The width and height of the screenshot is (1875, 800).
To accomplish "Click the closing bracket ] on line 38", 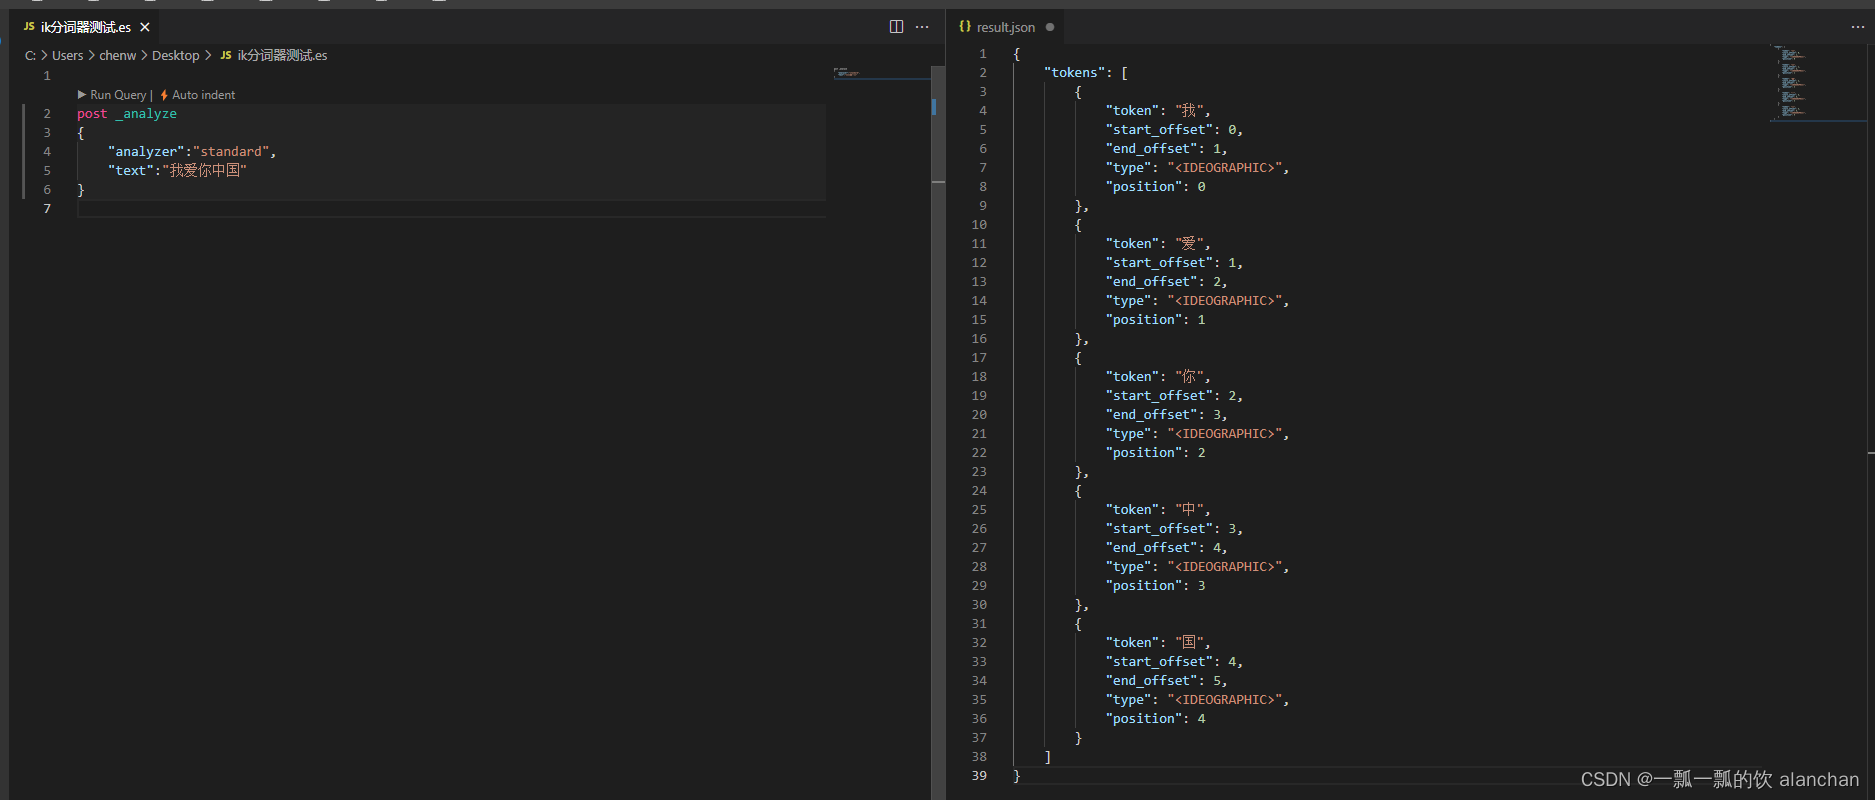I will [1048, 757].
